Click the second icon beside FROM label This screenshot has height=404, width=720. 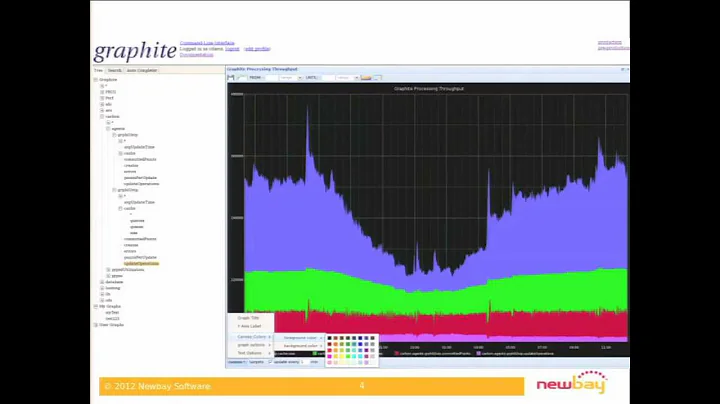coord(242,78)
